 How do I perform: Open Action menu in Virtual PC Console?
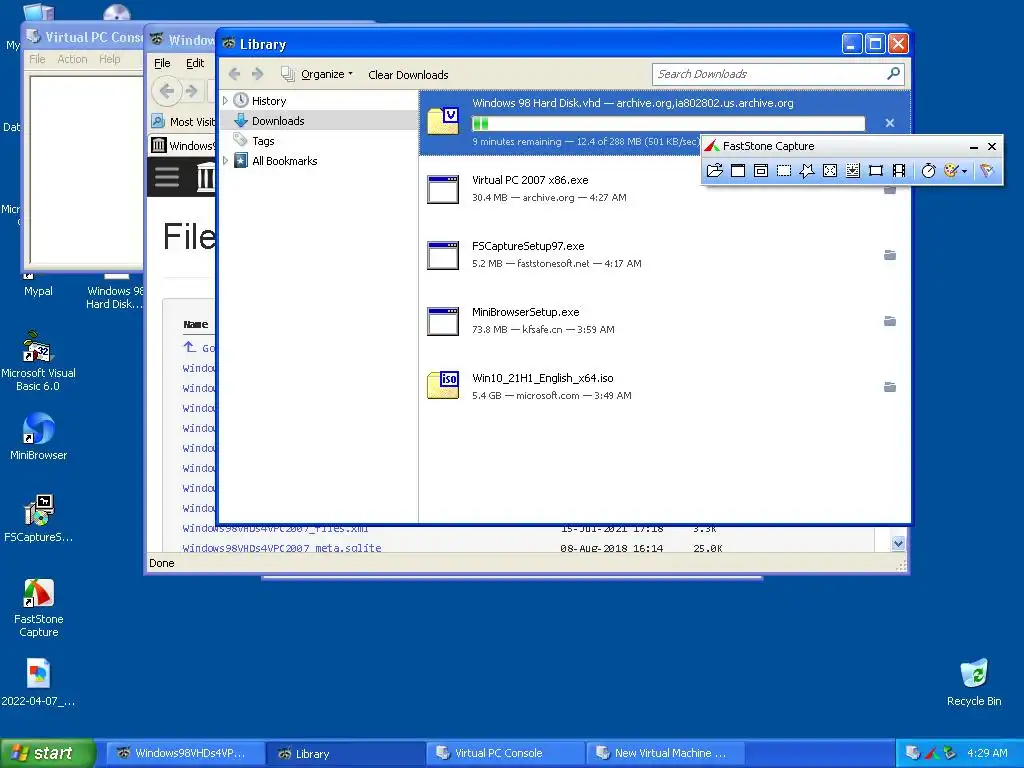coord(72,59)
